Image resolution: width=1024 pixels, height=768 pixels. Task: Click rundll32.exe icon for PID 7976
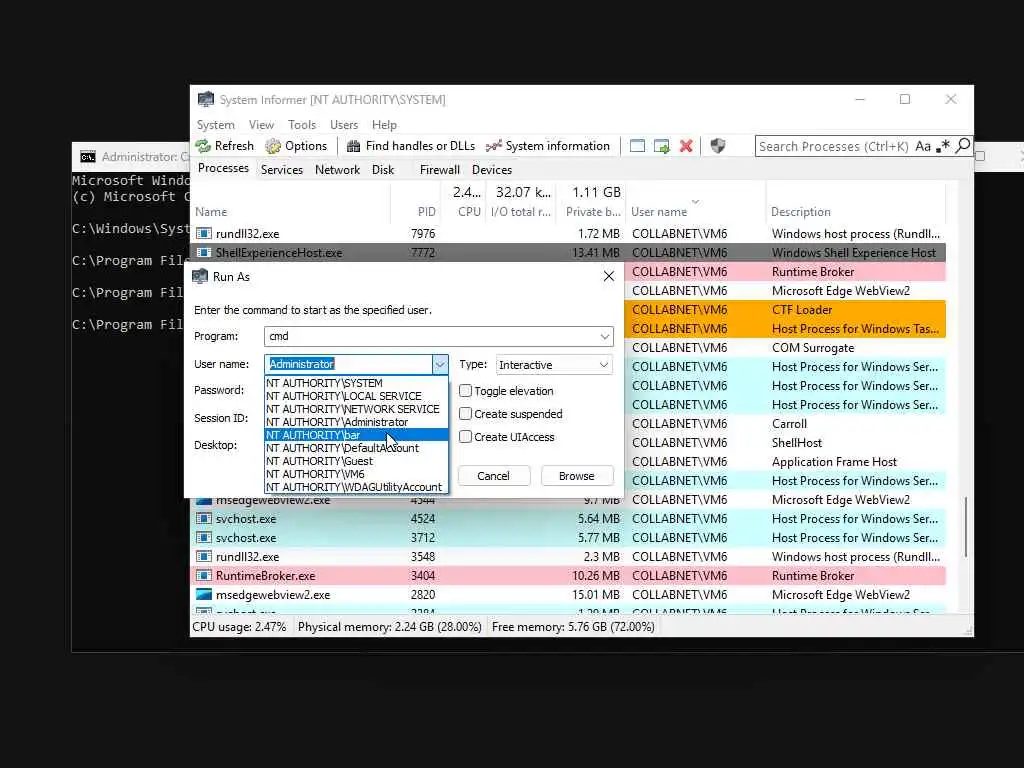204,234
